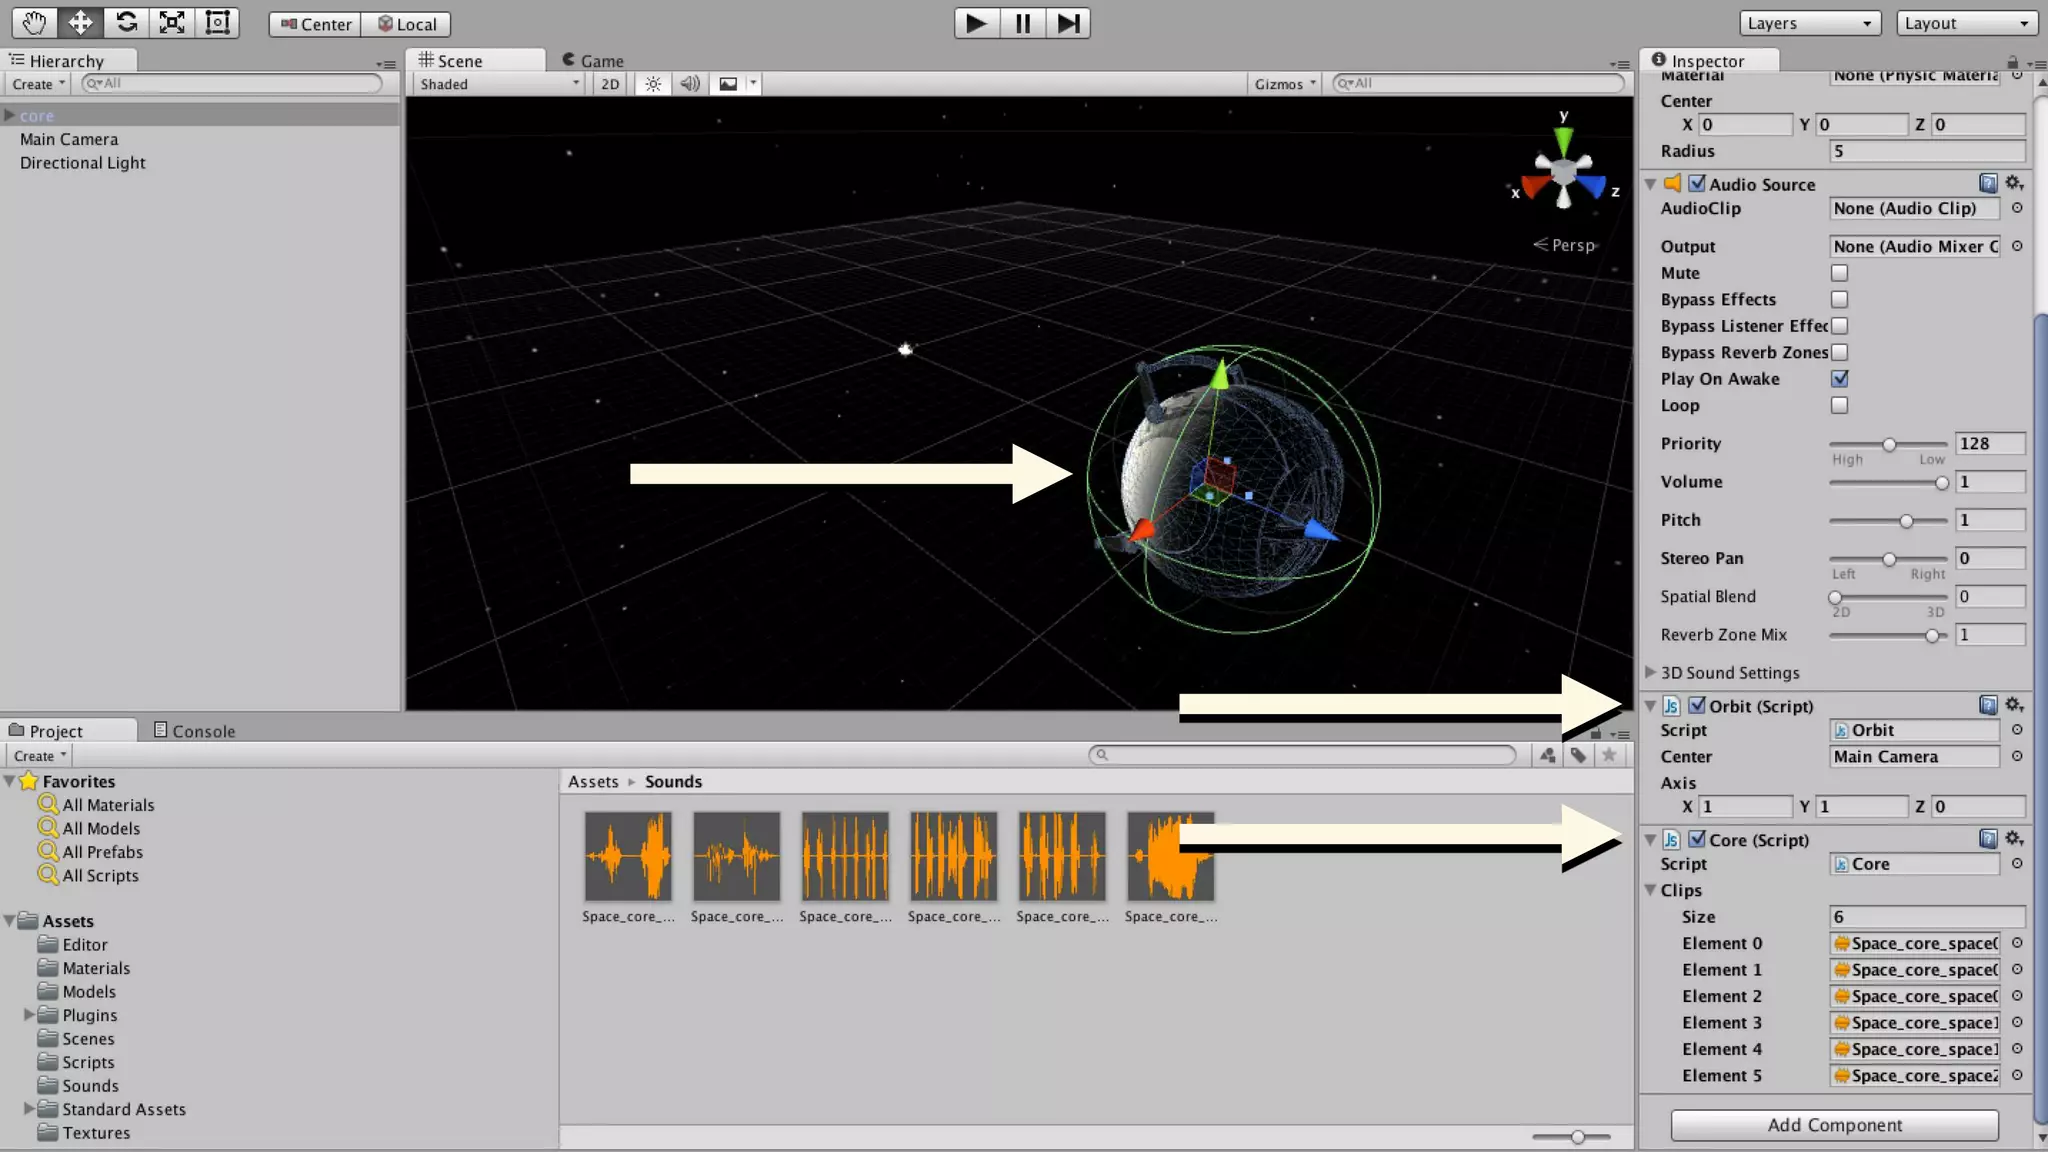2048x1152 pixels.
Task: Expand 3D Sound Settings section
Action: (1651, 672)
